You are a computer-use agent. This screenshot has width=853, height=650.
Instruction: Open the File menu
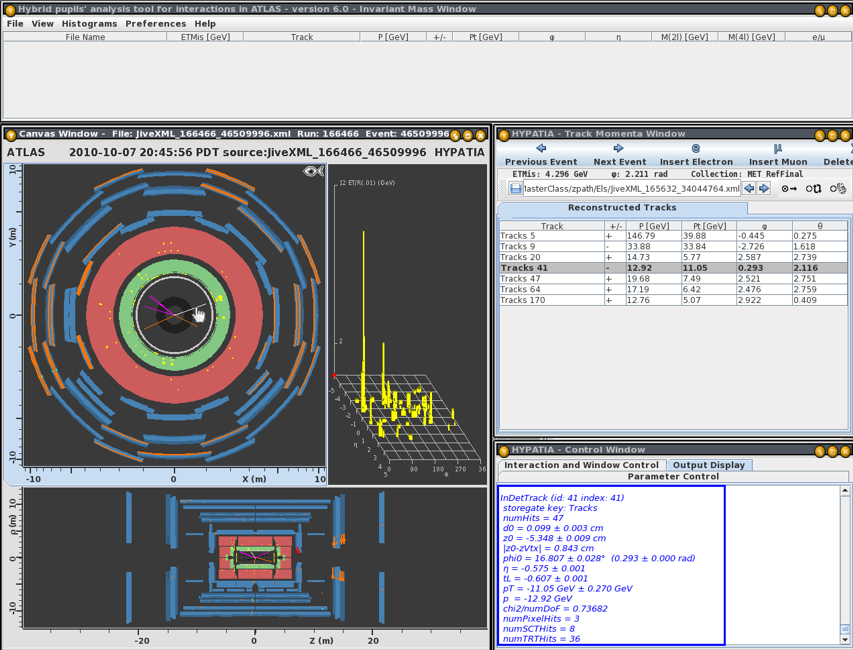[15, 23]
